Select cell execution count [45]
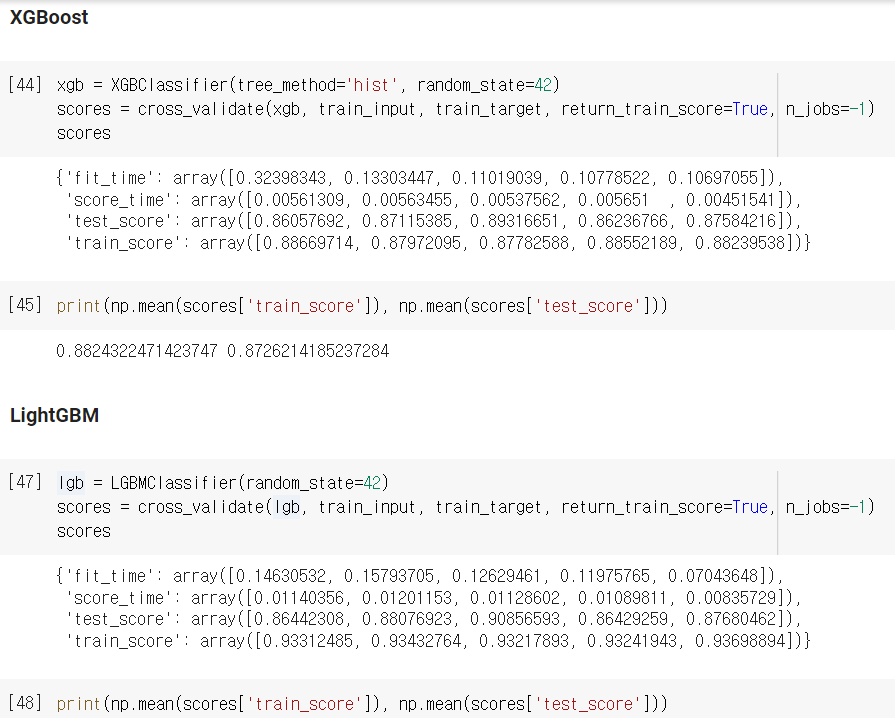The image size is (895, 718). 25,305
